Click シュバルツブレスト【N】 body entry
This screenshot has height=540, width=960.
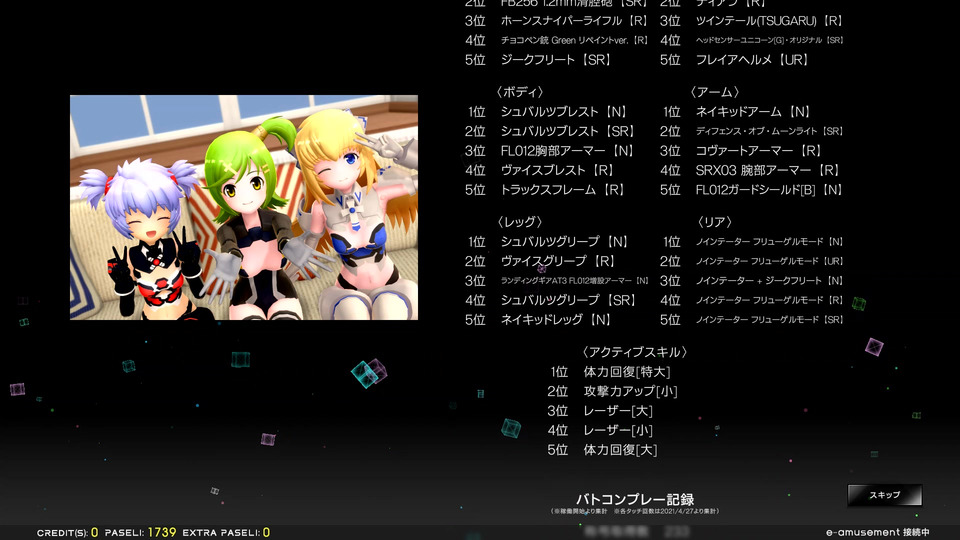click(x=564, y=112)
